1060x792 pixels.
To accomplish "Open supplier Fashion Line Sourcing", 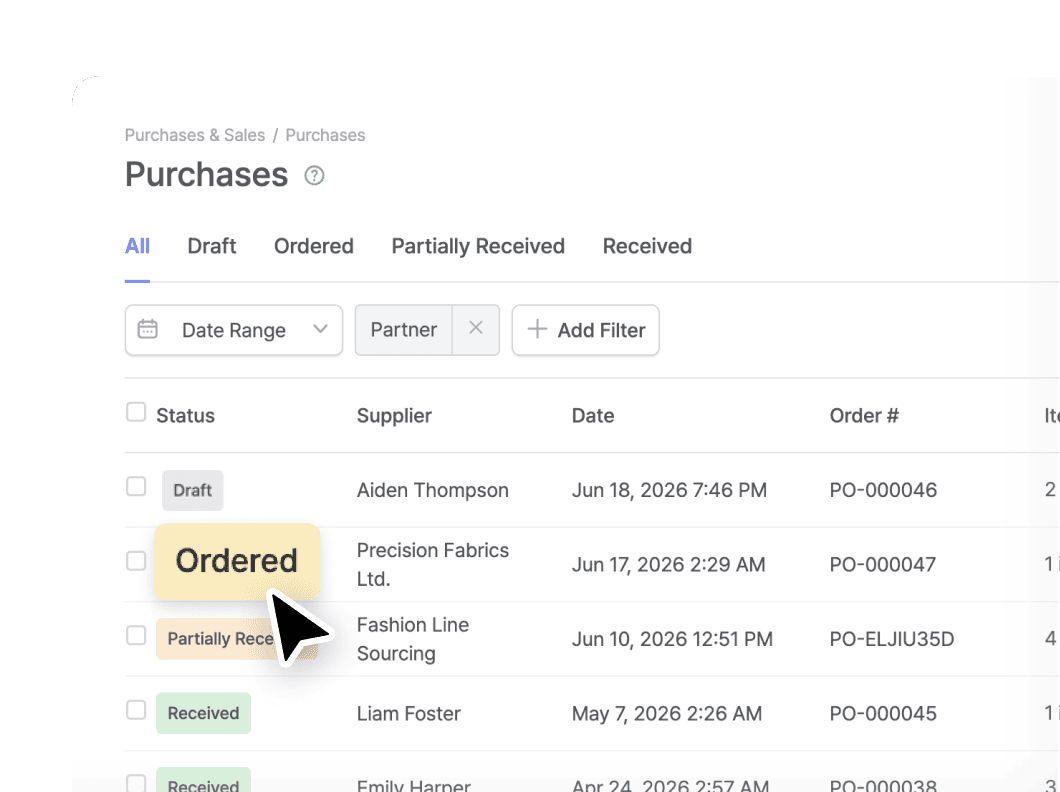I will pyautogui.click(x=412, y=639).
